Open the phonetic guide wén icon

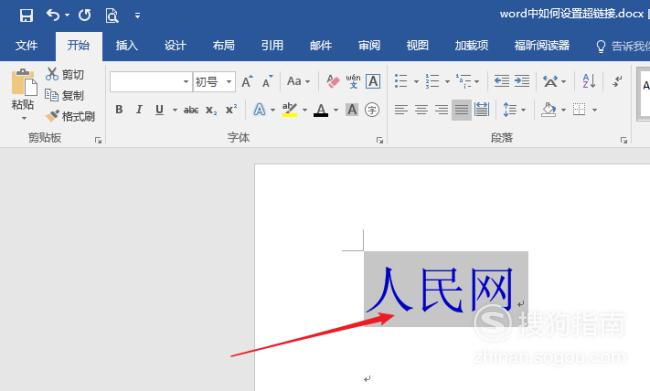tap(353, 81)
